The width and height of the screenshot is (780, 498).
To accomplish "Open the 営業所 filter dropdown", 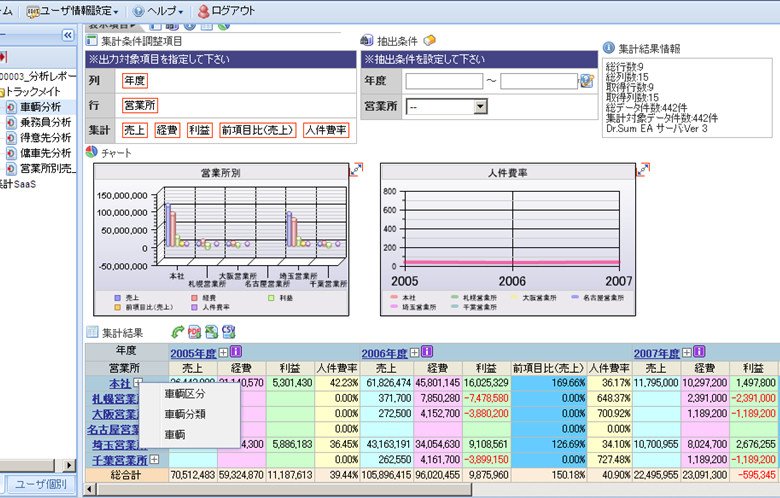I will click(x=480, y=106).
